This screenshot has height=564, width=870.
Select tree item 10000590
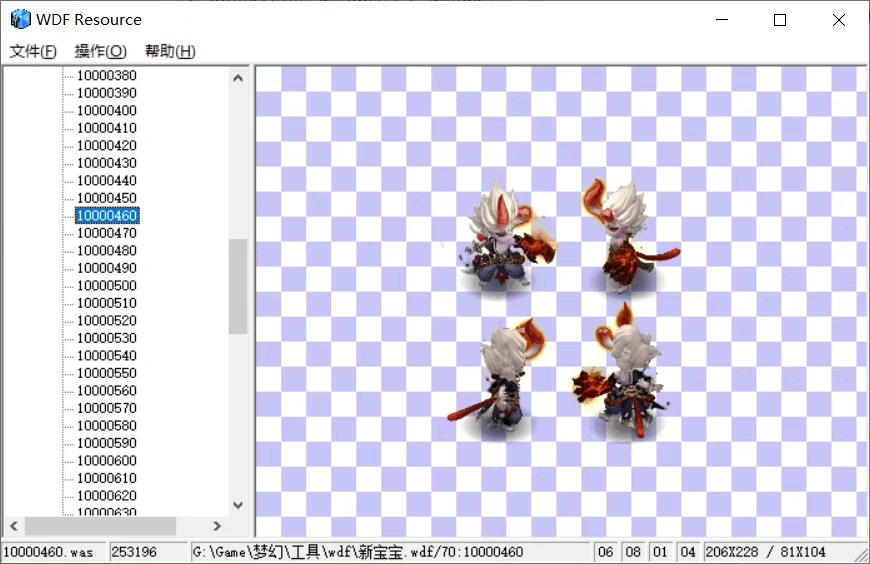click(107, 443)
